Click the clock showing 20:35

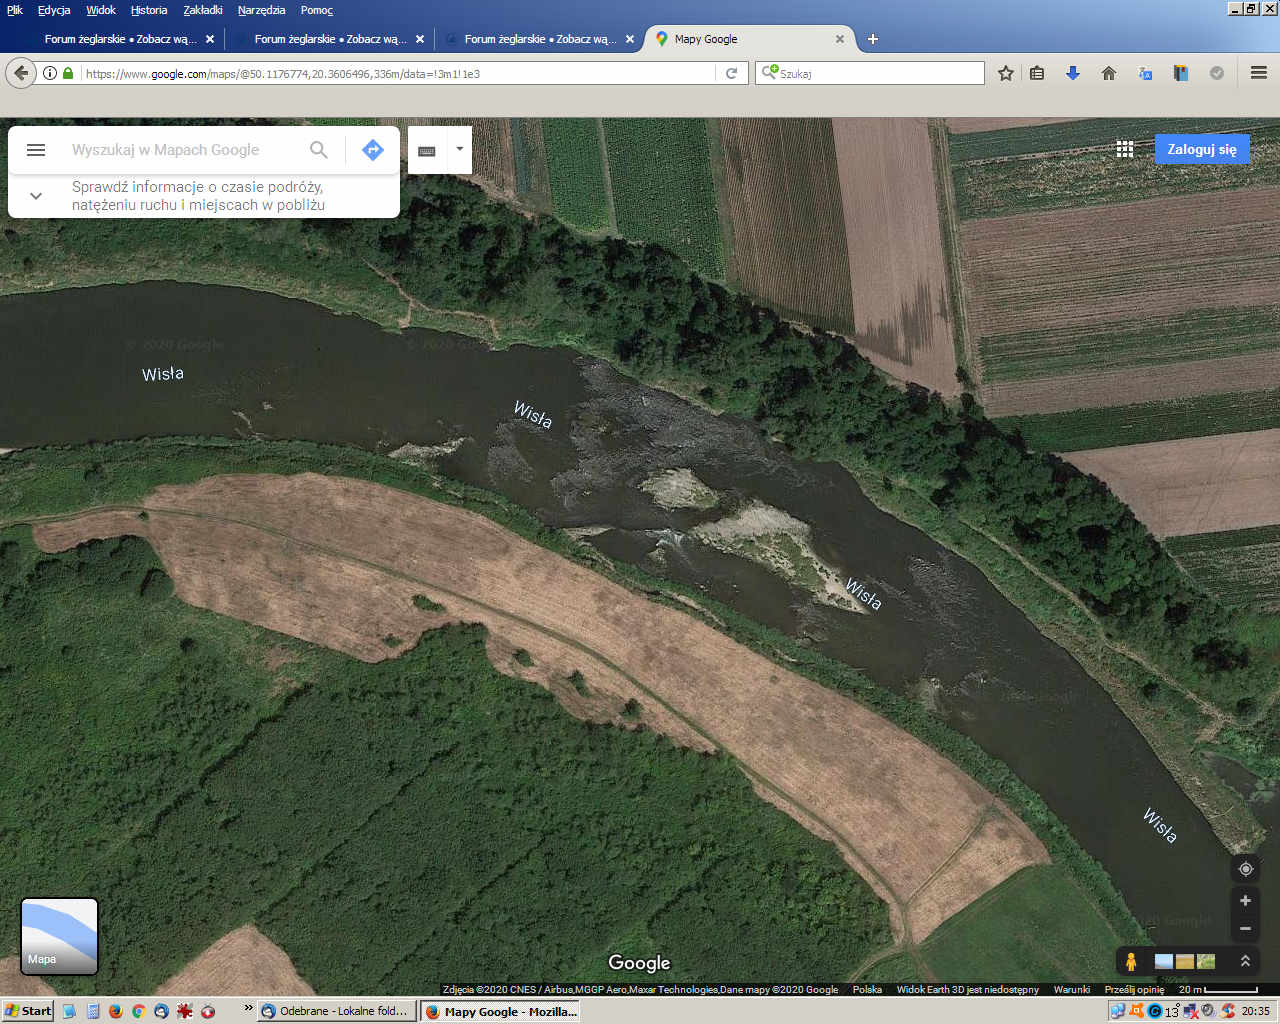(1255, 1011)
